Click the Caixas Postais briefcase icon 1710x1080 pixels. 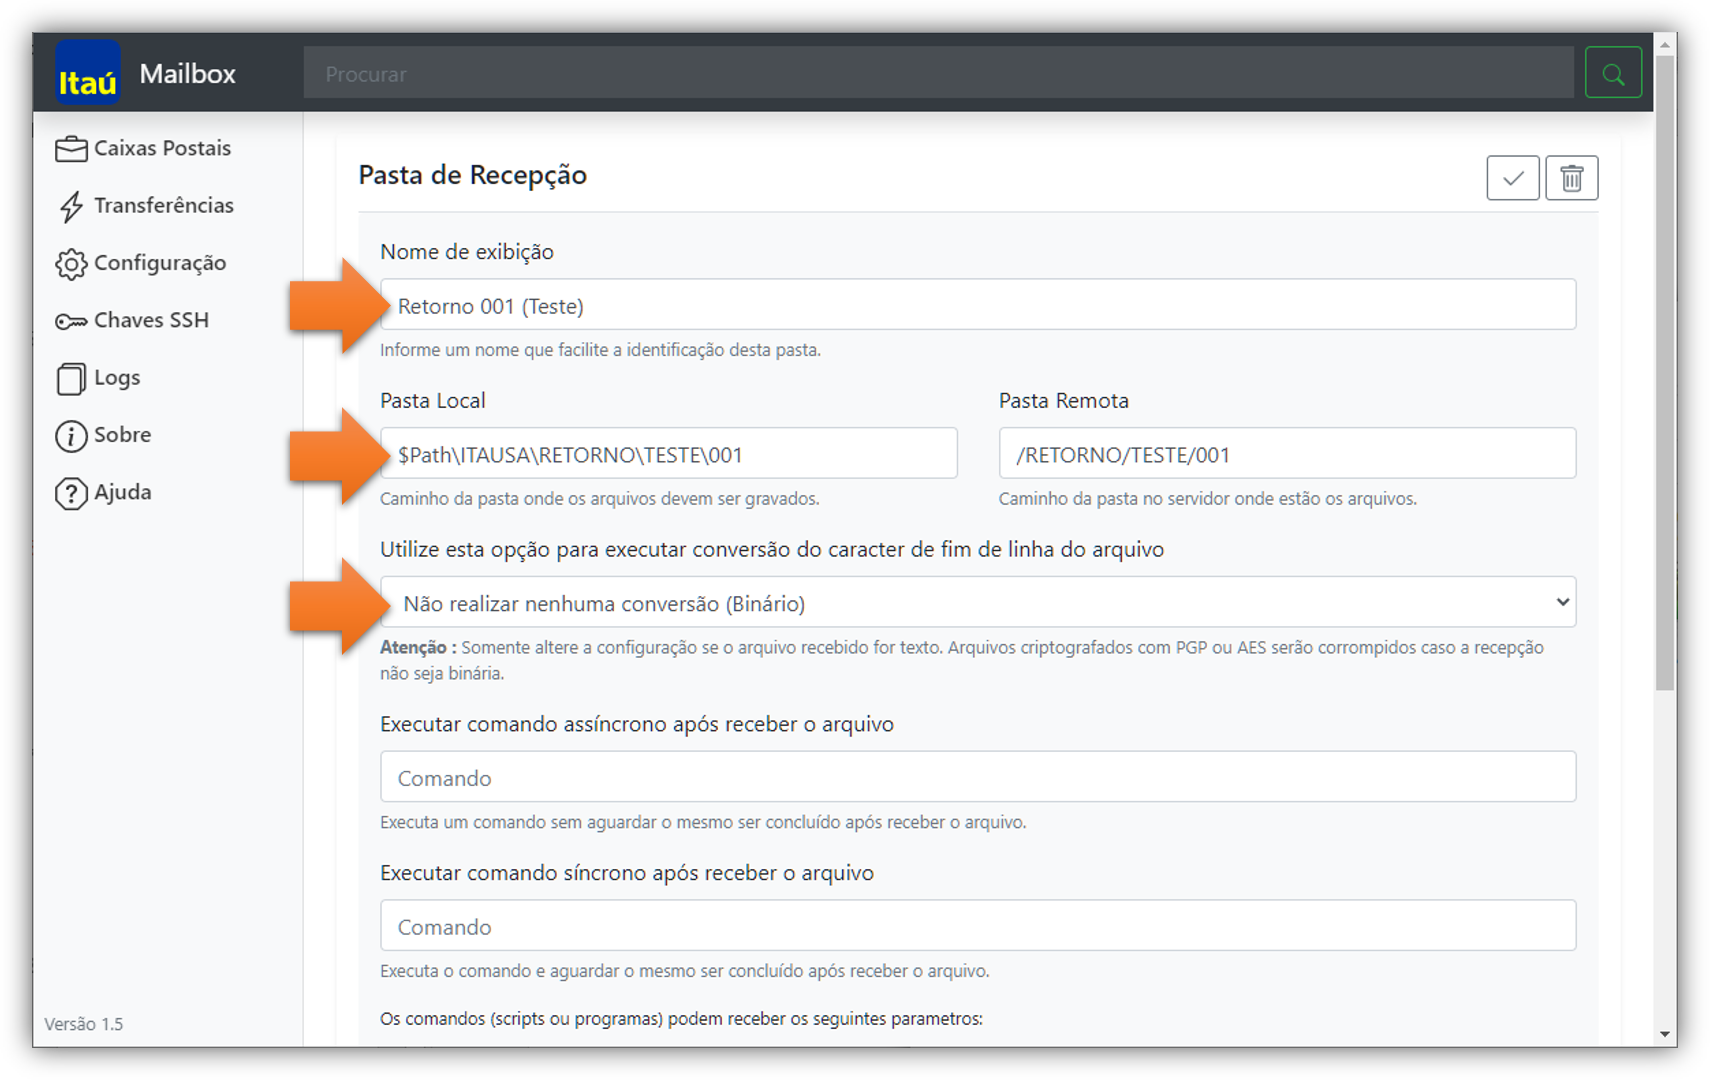click(71, 149)
